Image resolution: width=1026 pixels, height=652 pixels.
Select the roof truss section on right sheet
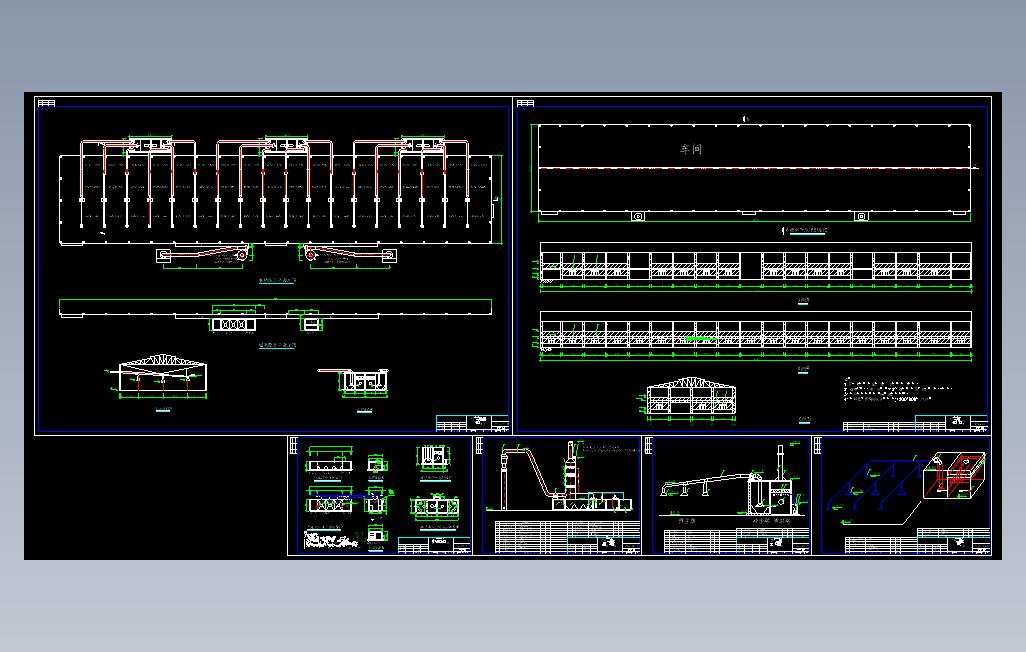pyautogui.click(x=691, y=395)
